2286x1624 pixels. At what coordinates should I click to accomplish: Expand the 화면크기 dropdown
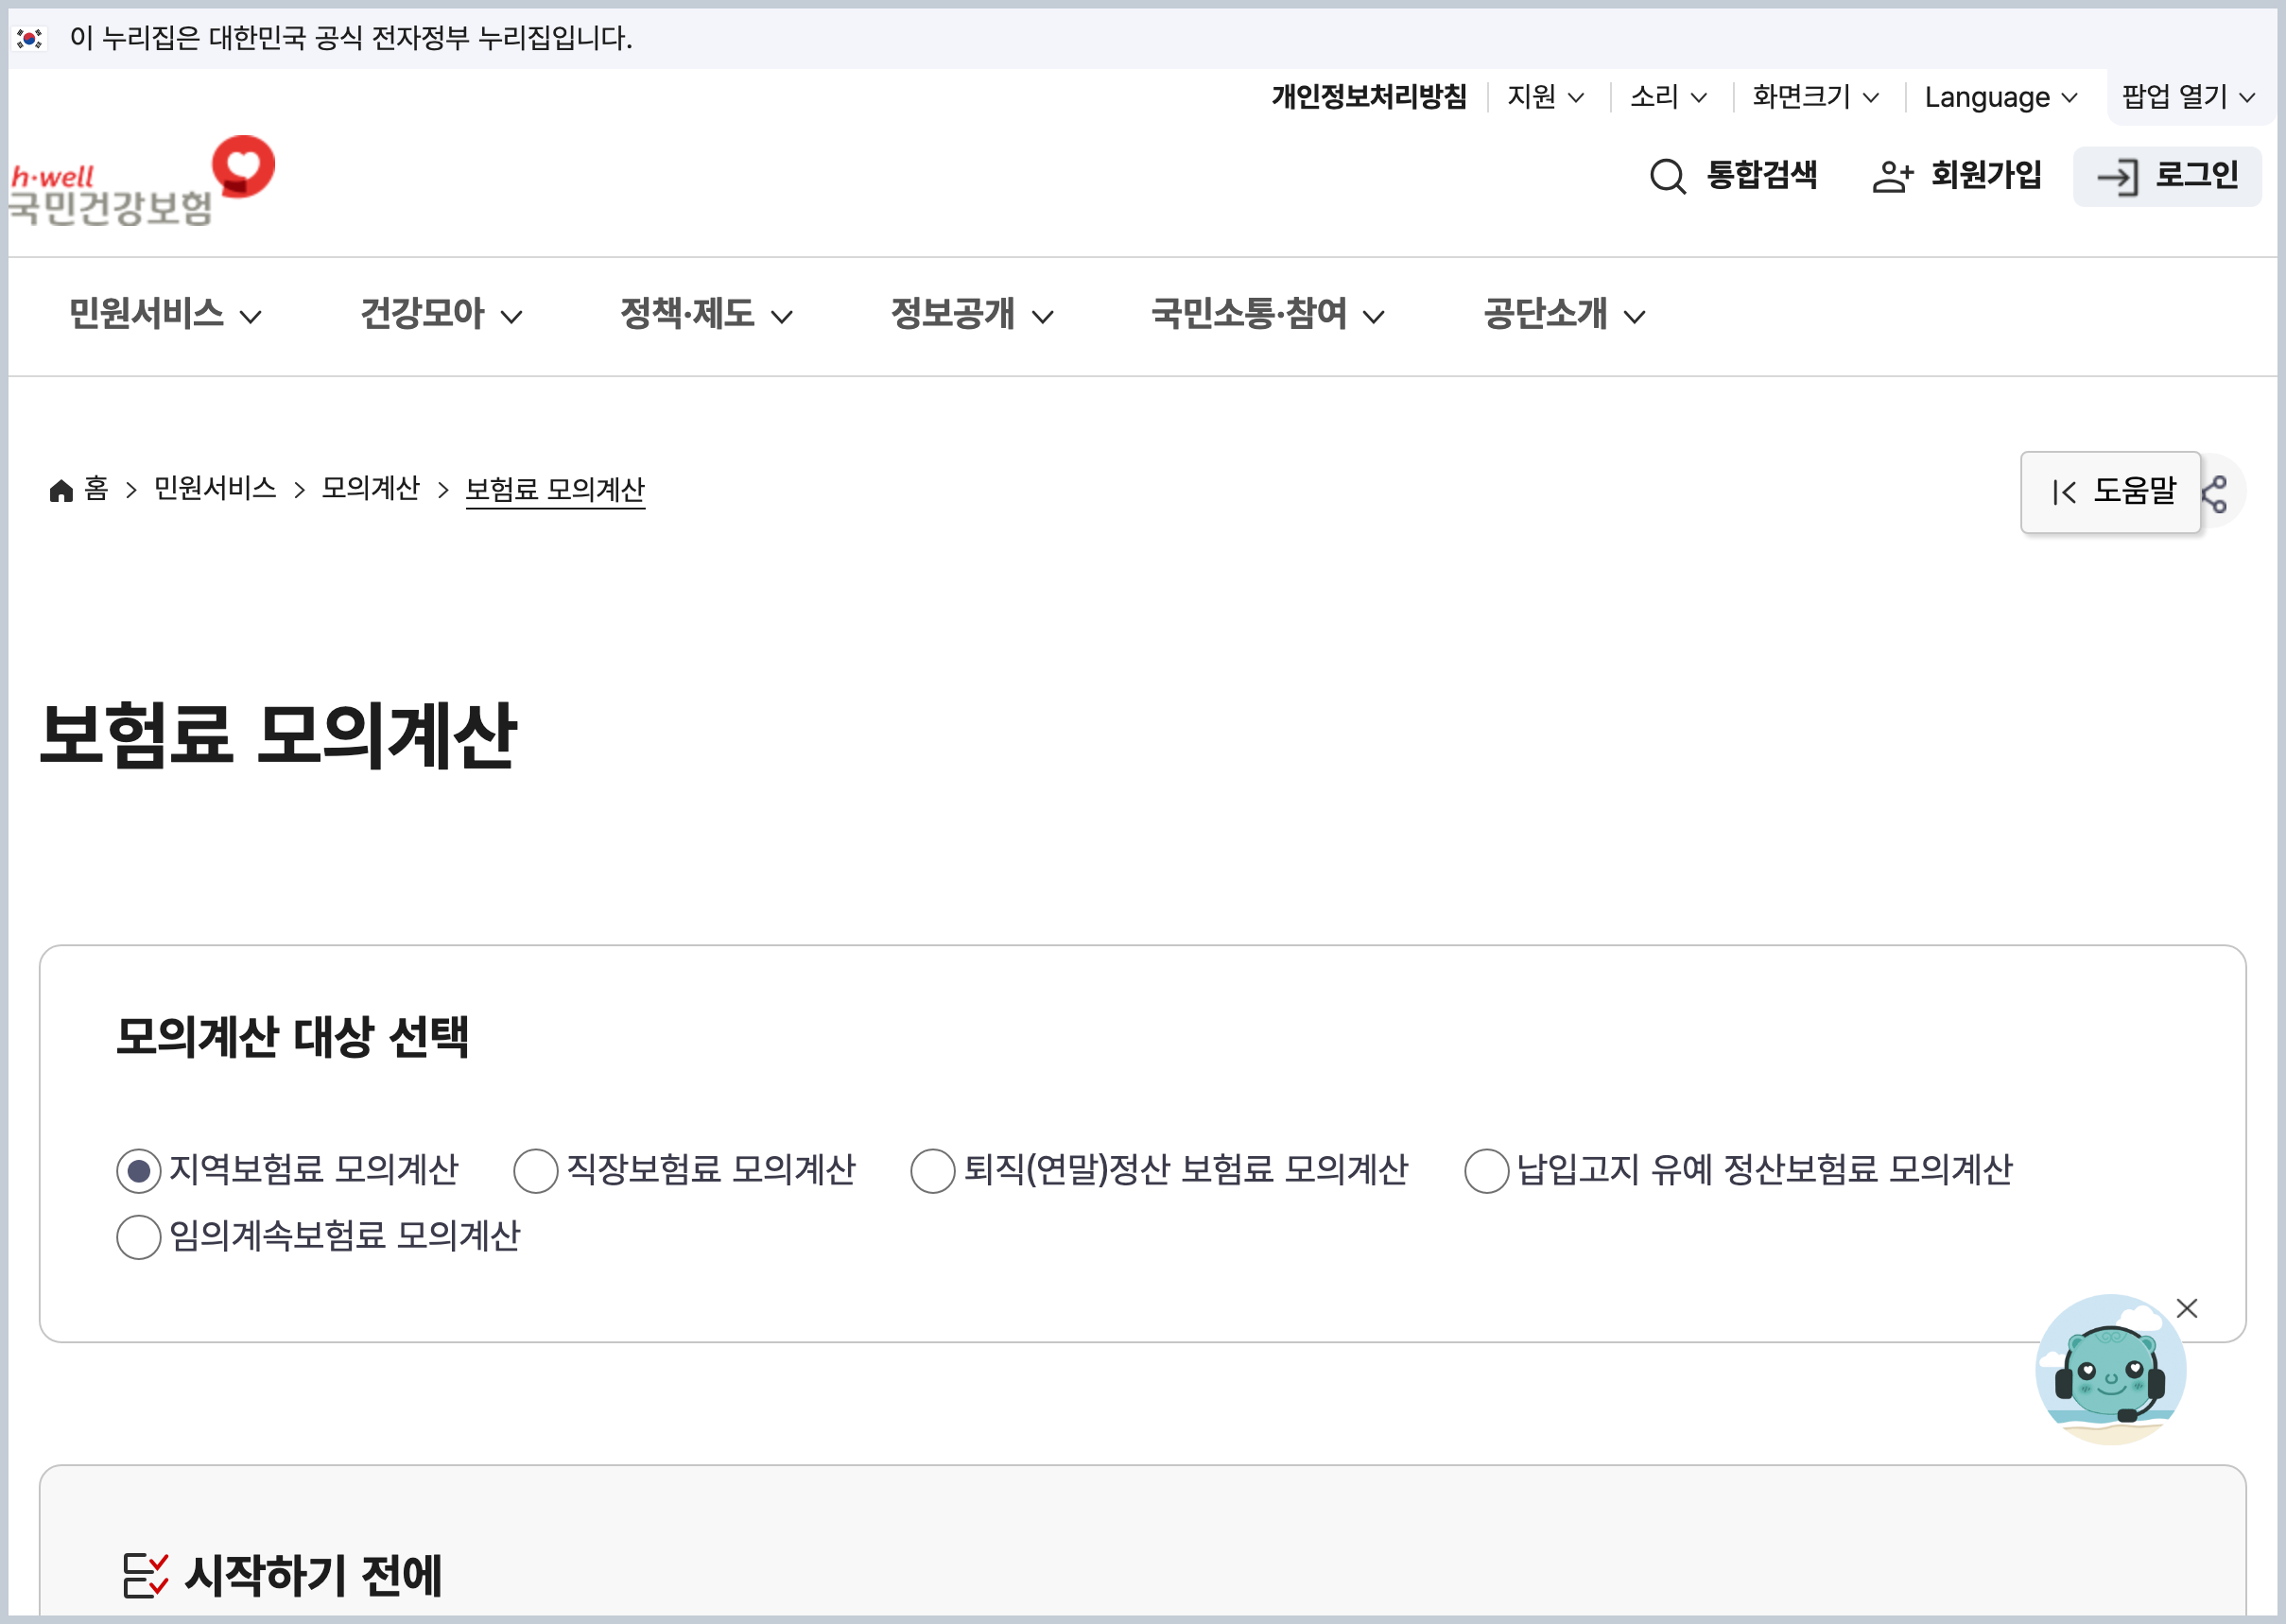pyautogui.click(x=1815, y=96)
